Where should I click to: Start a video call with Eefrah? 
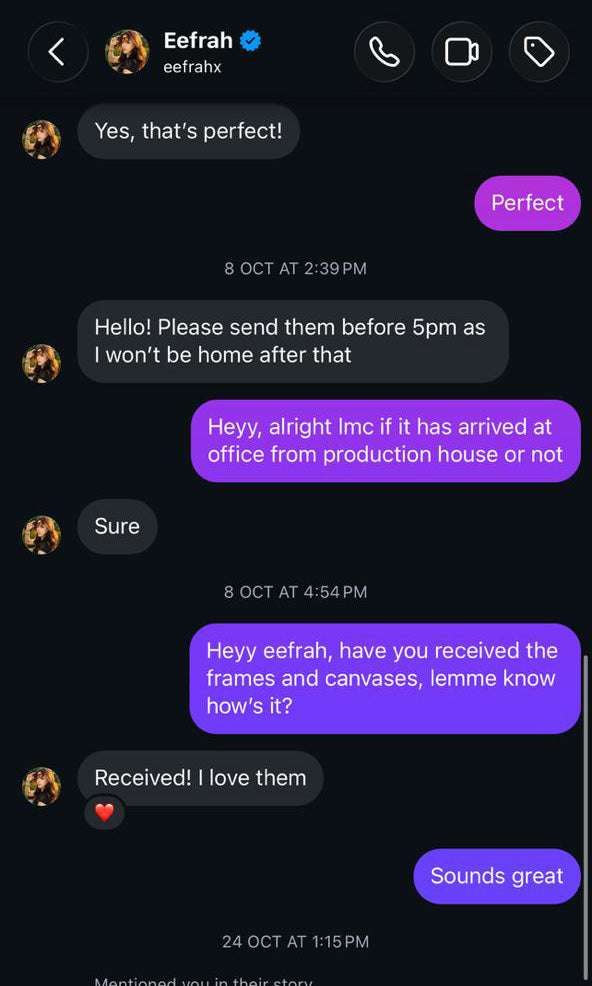[x=462, y=52]
